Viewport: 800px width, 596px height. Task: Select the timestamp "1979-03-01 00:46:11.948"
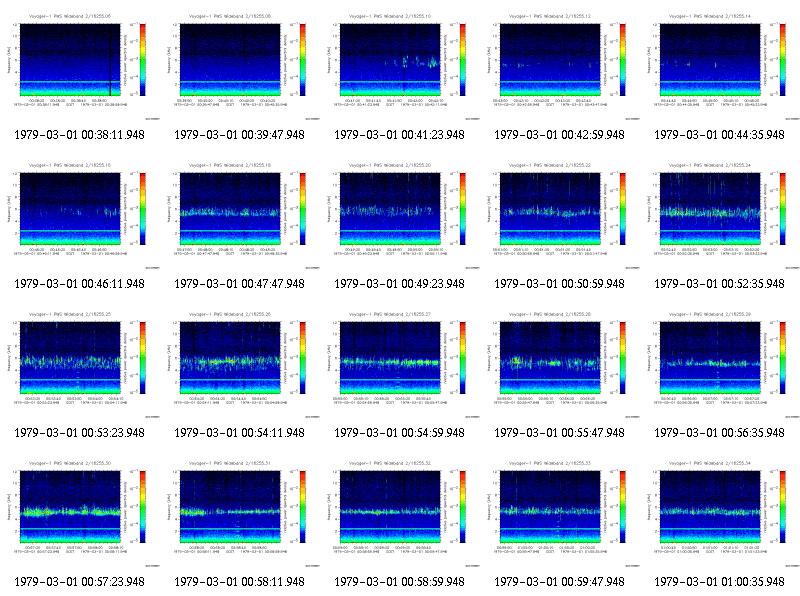coord(80,284)
